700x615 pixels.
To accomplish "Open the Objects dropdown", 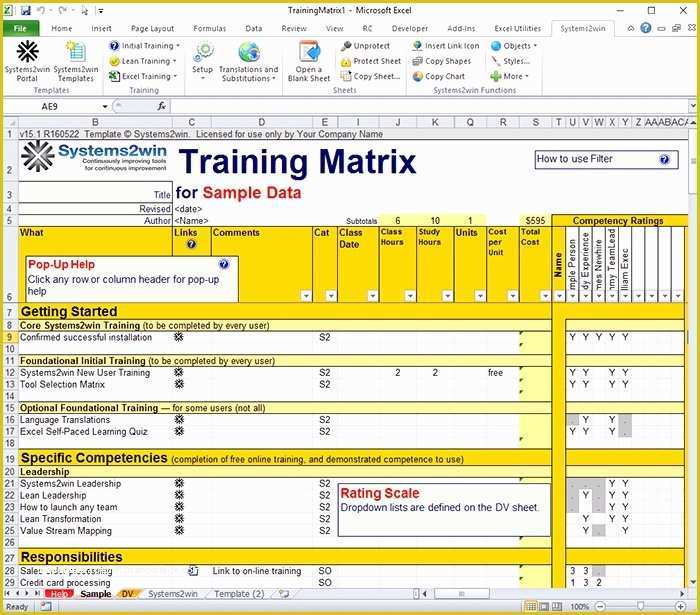I will point(514,46).
